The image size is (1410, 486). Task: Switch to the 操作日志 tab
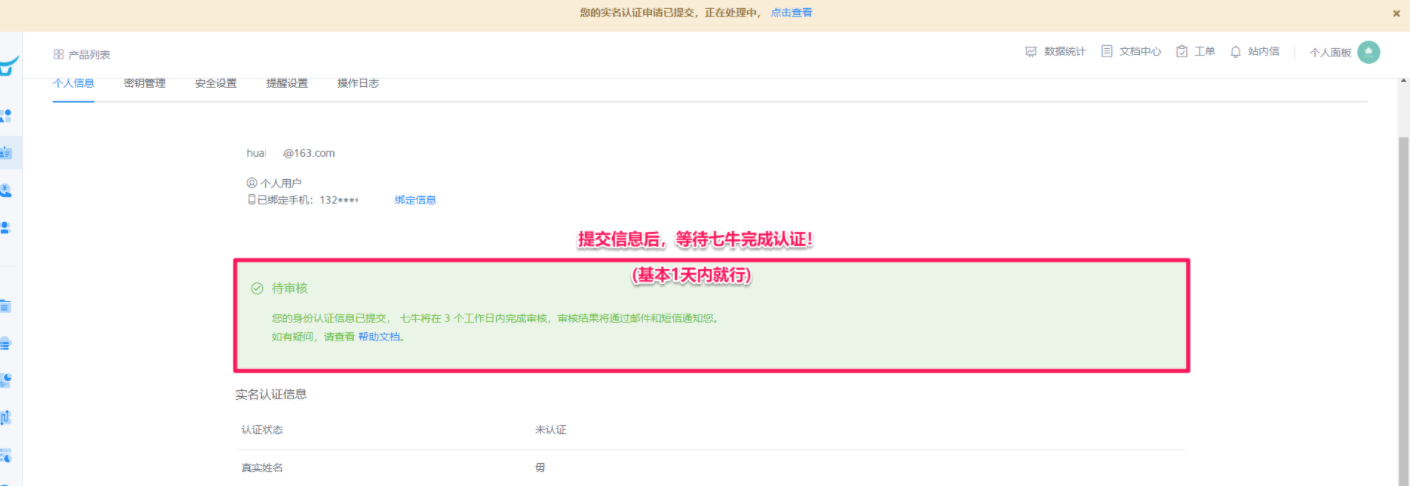click(x=358, y=83)
